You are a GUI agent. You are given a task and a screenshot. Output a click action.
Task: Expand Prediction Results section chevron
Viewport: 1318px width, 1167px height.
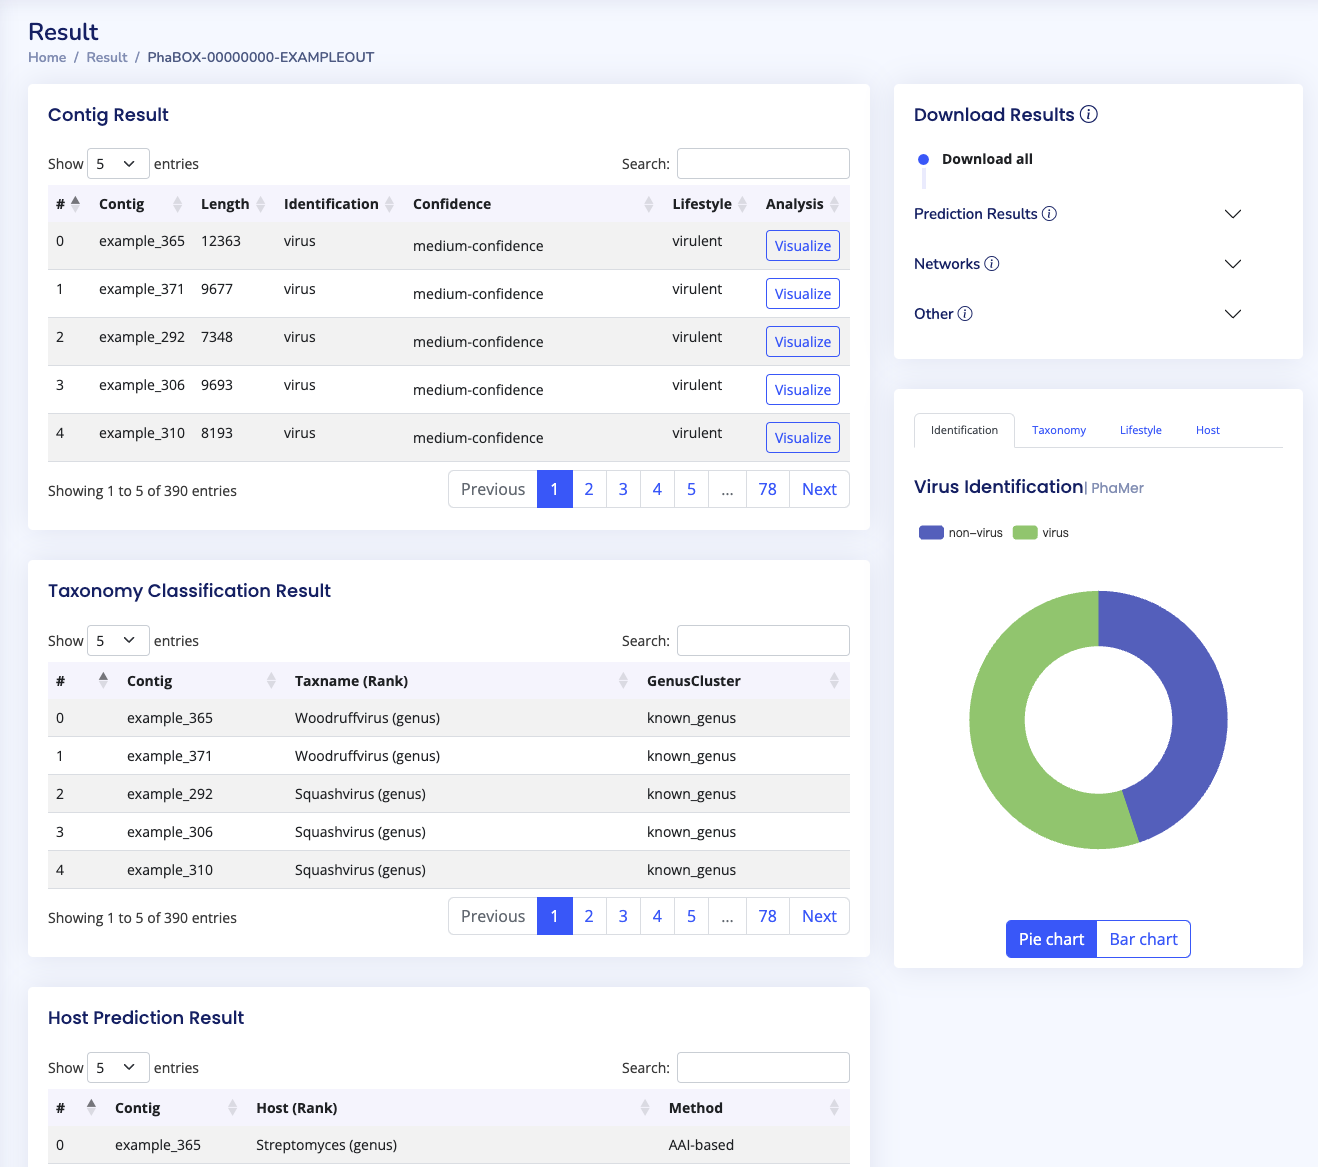1233,214
